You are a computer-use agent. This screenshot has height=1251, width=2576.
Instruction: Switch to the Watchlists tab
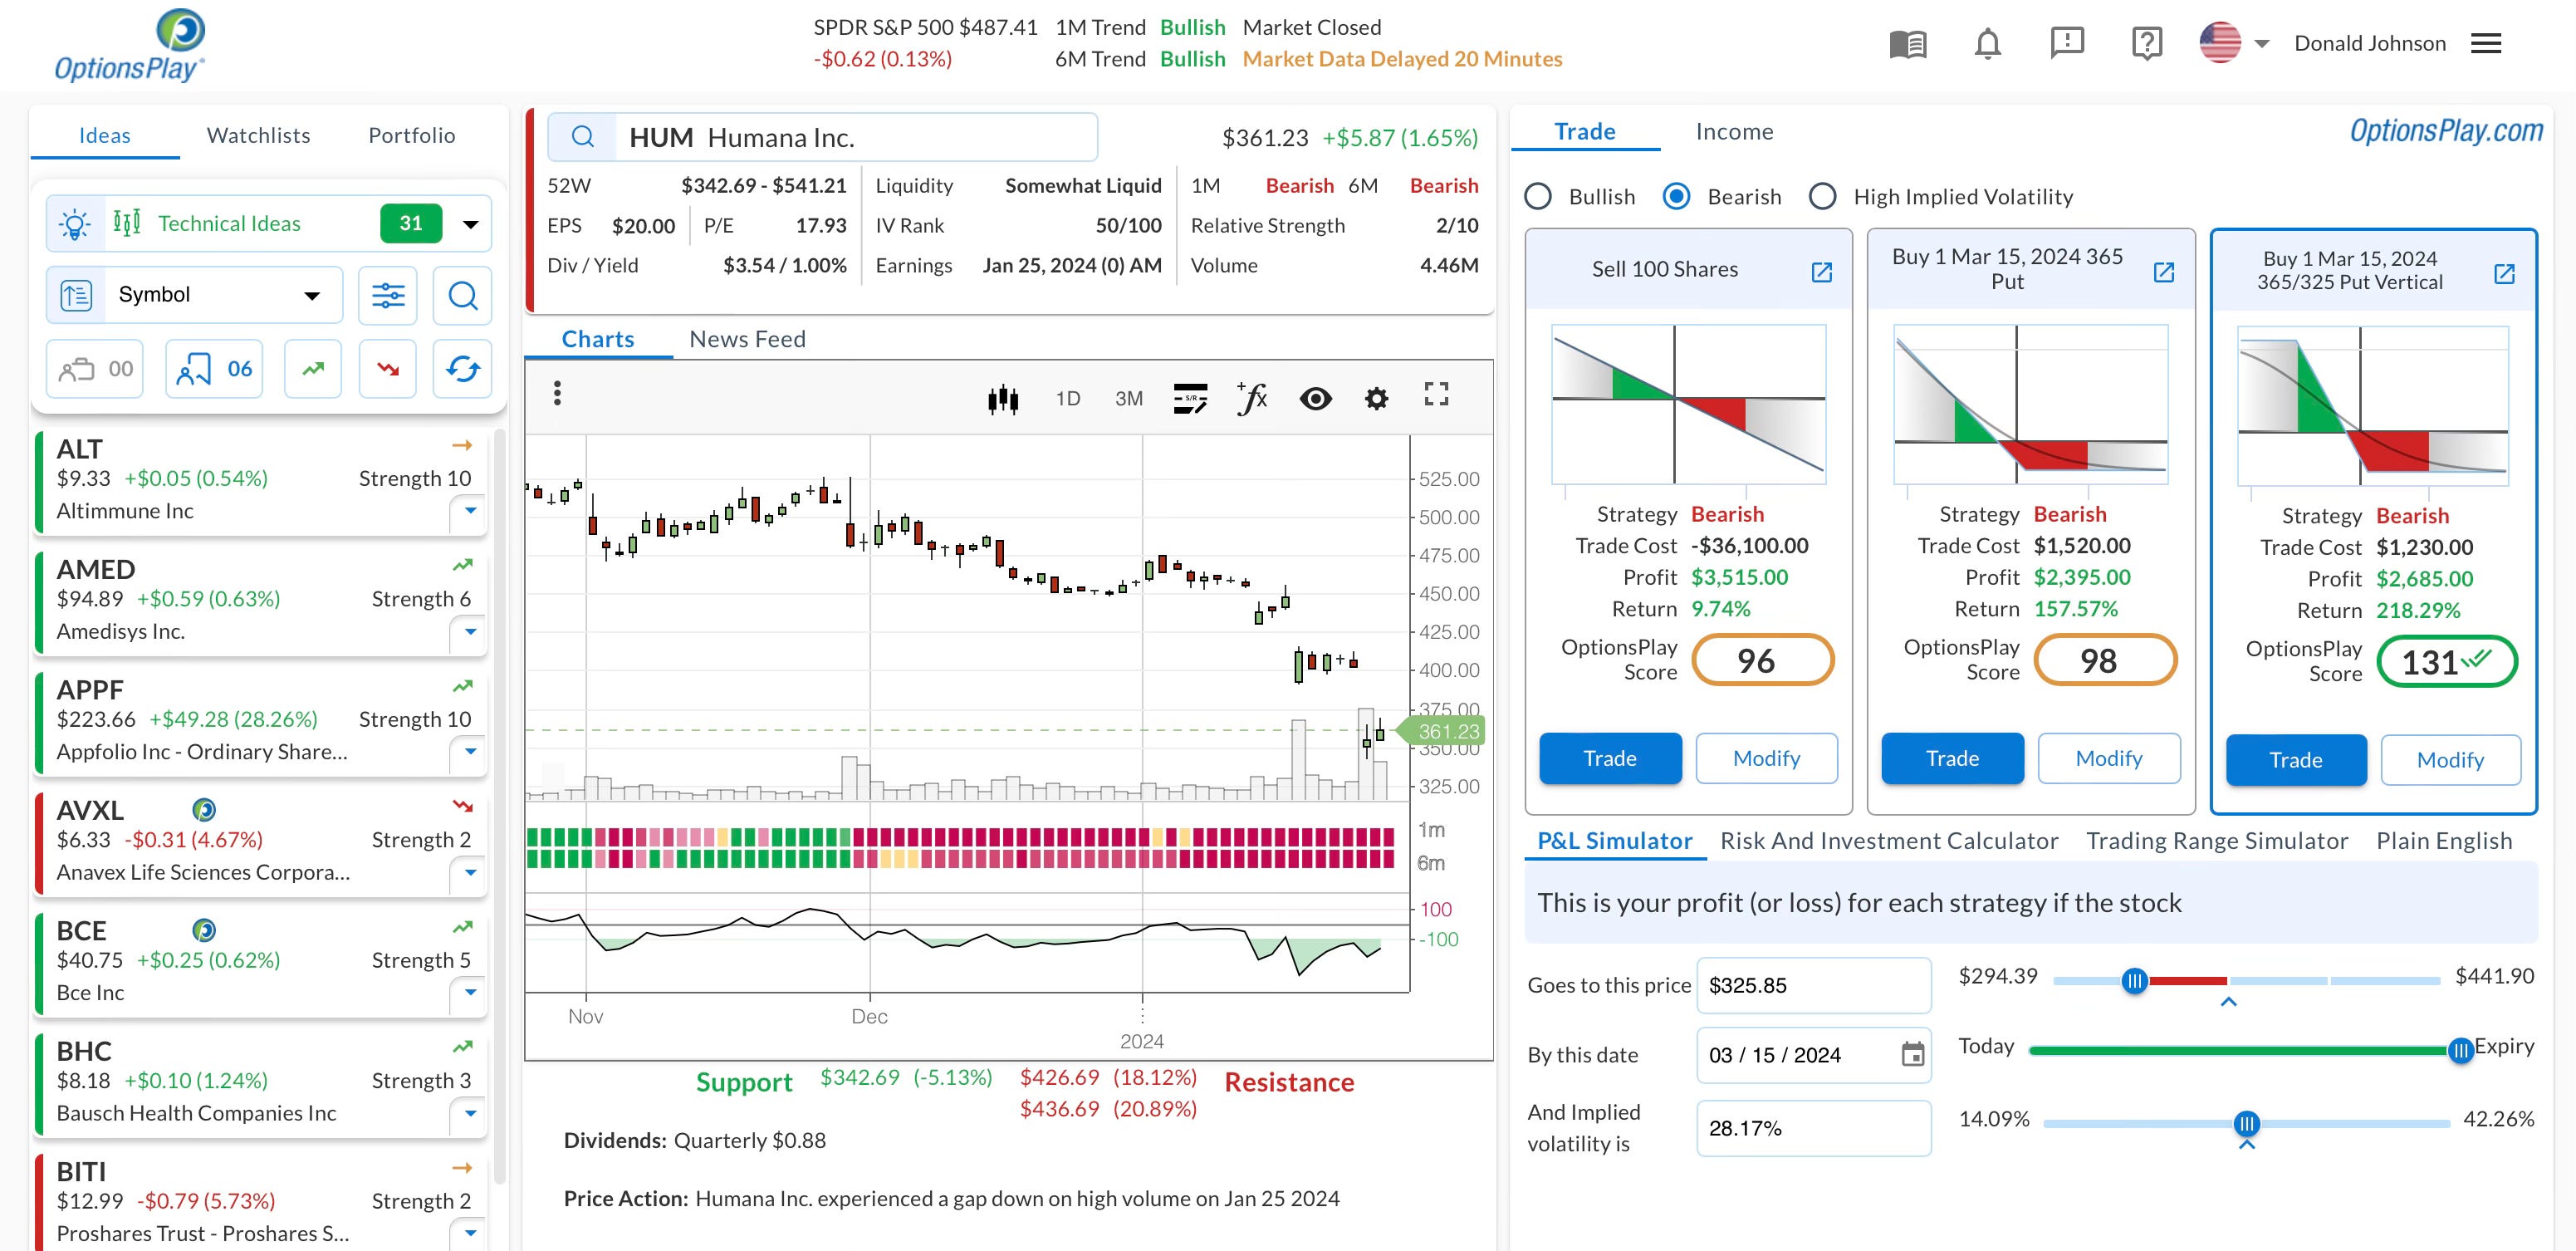258,135
